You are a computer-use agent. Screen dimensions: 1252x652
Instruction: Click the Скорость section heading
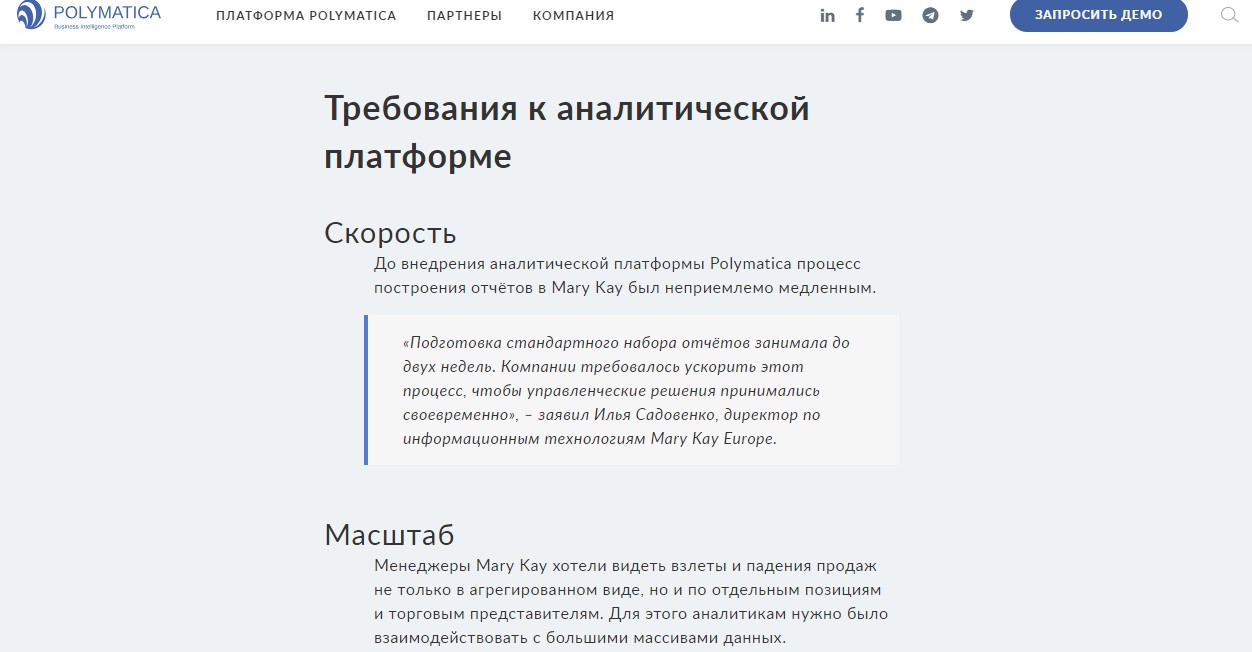(x=390, y=232)
